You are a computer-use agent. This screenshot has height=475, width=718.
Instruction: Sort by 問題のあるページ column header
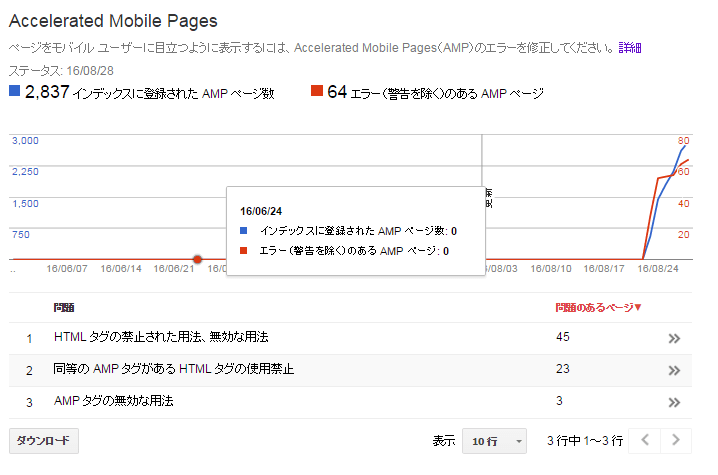click(x=598, y=308)
